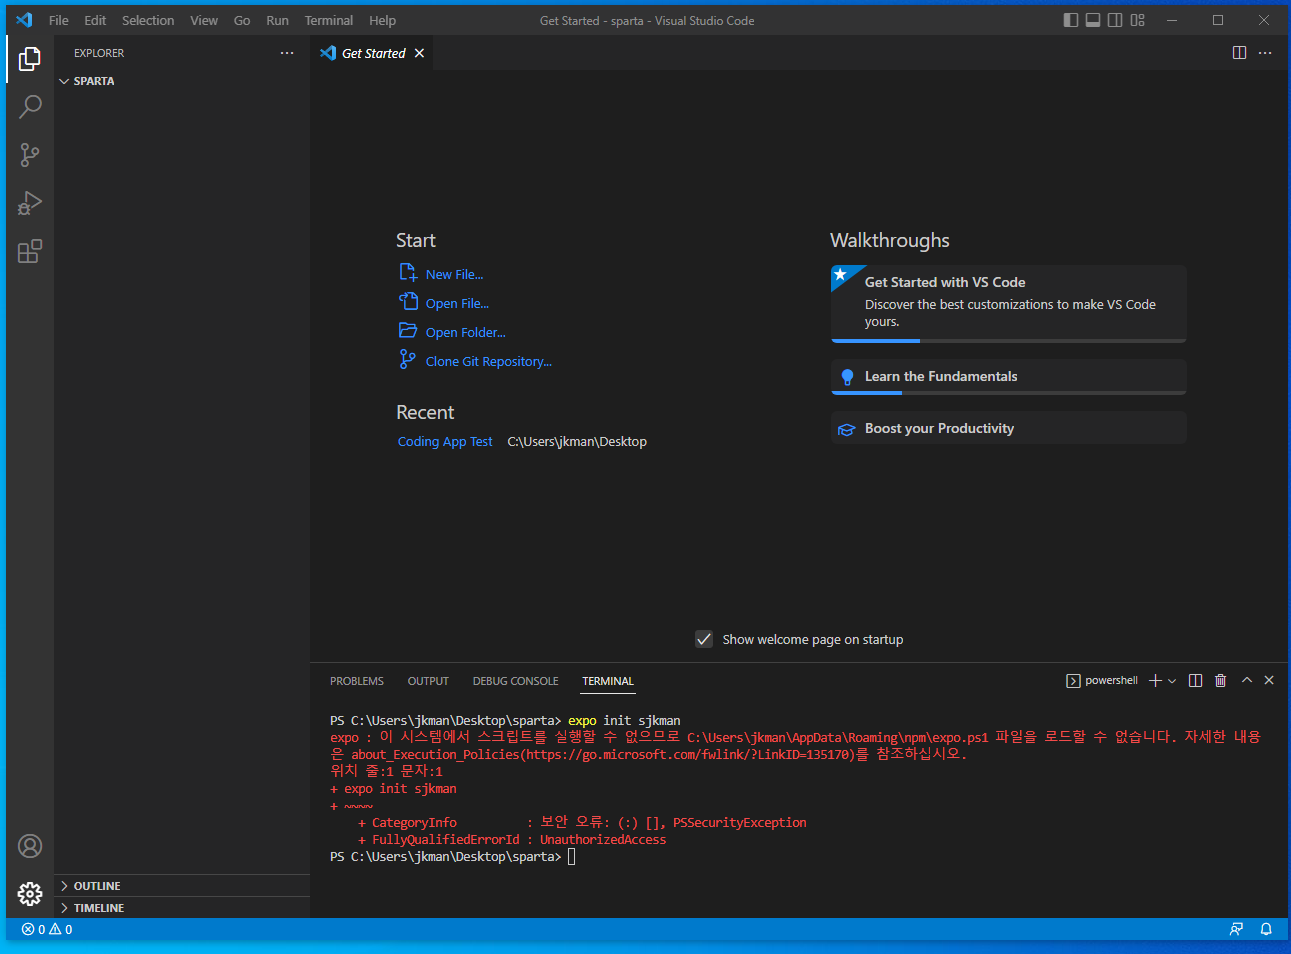
Task: Switch to the DEBUG CONSOLE tab
Action: pyautogui.click(x=516, y=681)
